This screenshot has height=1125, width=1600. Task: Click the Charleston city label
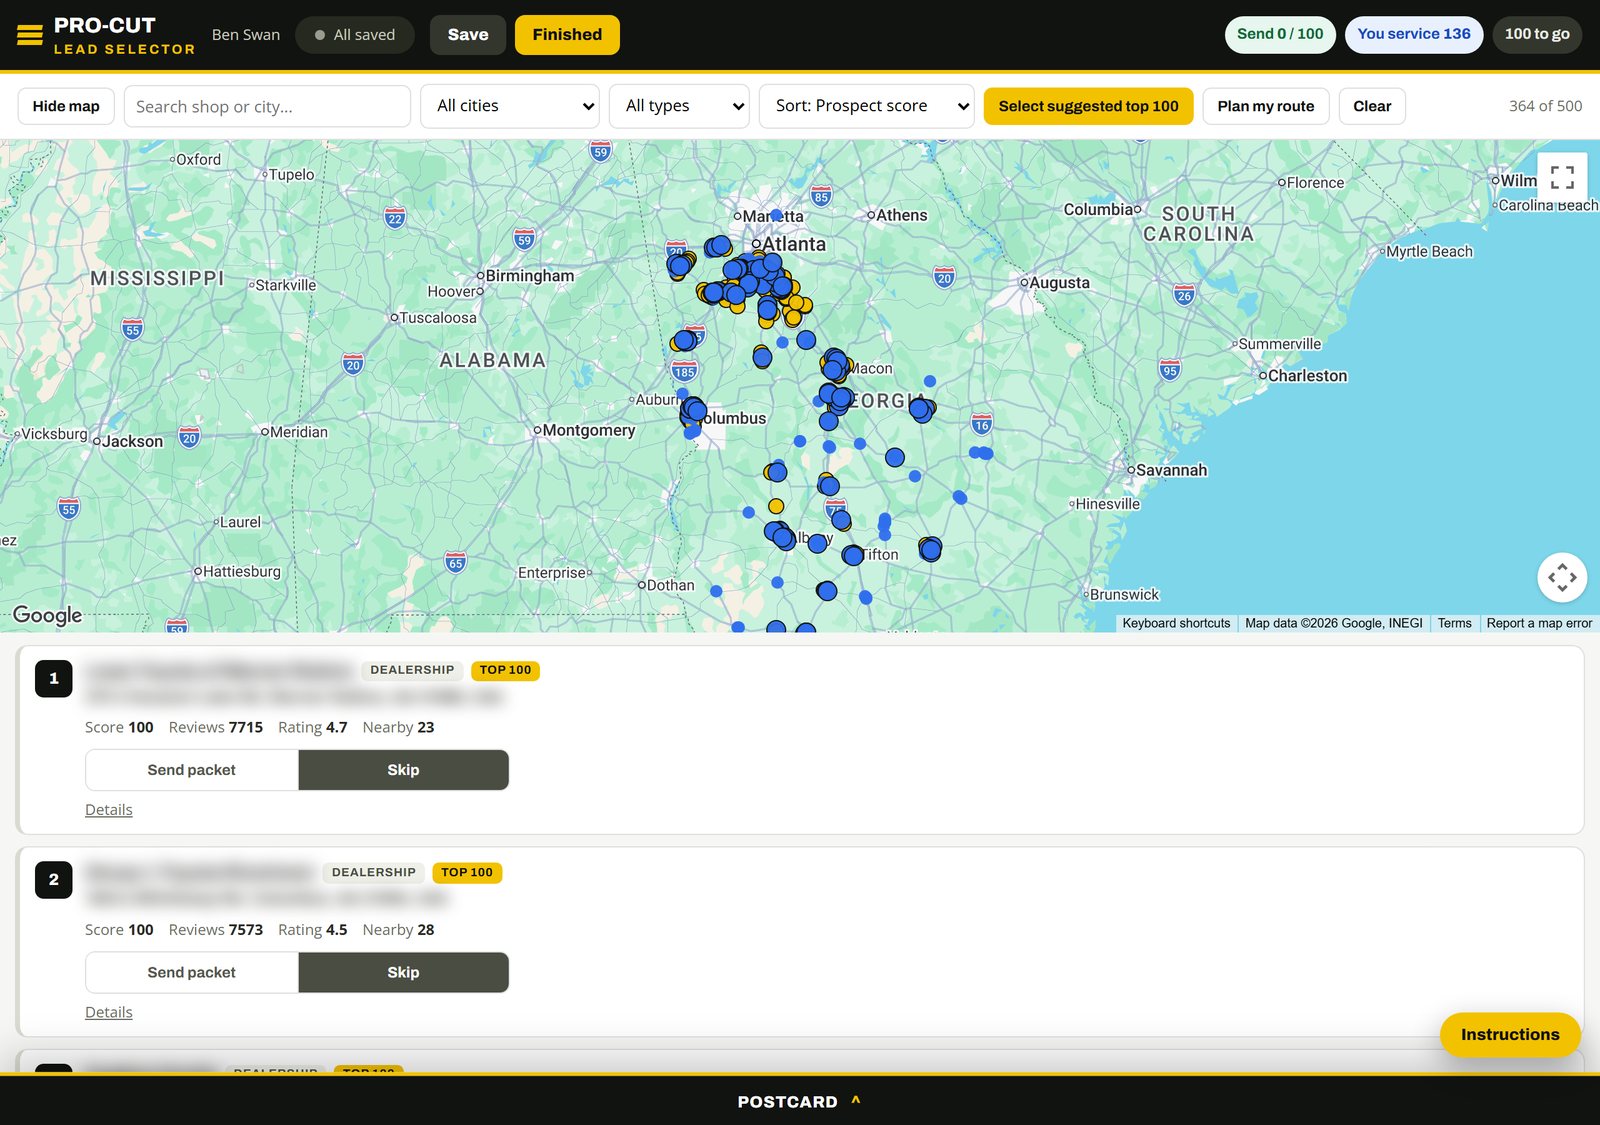click(x=1307, y=376)
